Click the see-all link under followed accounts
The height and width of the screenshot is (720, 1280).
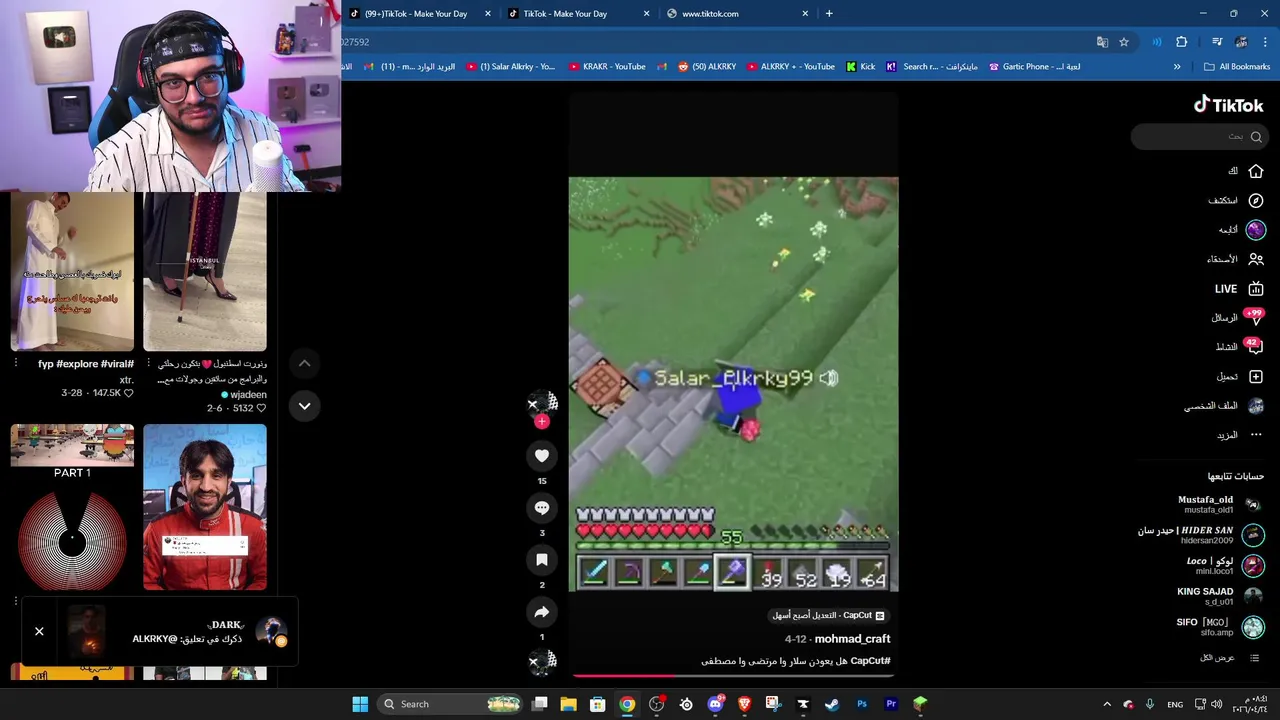(x=1230, y=658)
